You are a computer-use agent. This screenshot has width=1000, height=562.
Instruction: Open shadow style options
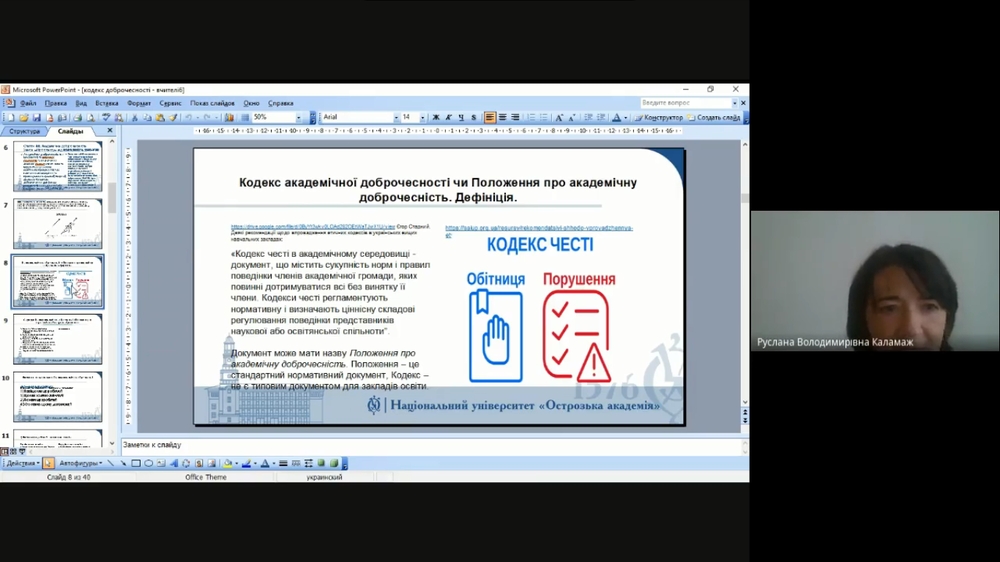pos(321,463)
